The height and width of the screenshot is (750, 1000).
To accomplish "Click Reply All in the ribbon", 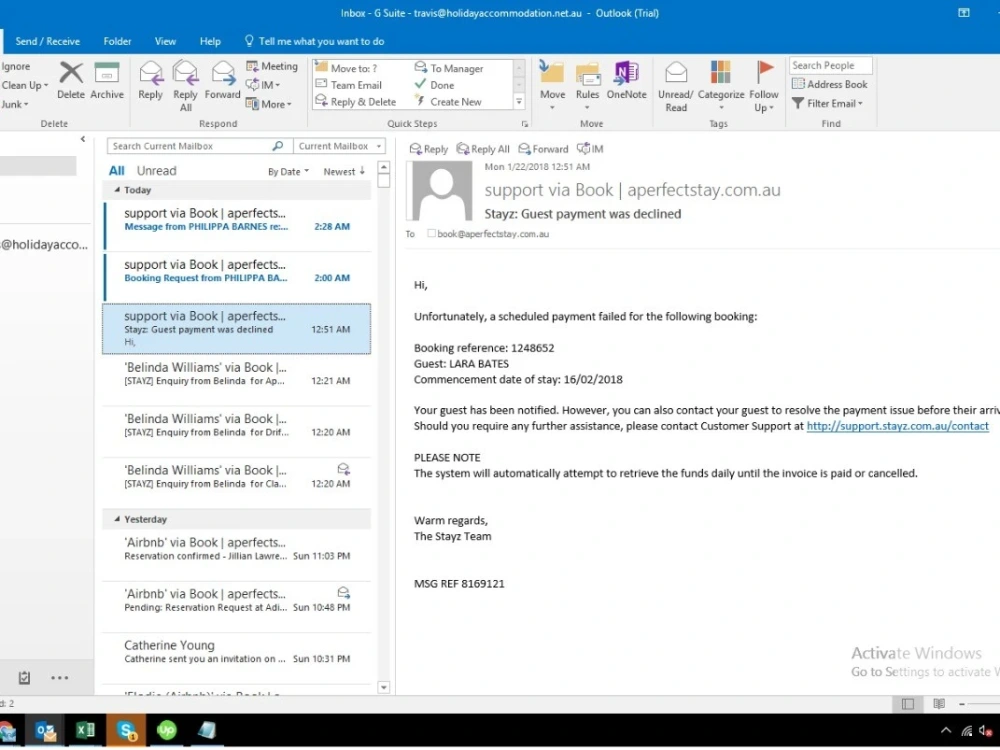I will point(186,86).
